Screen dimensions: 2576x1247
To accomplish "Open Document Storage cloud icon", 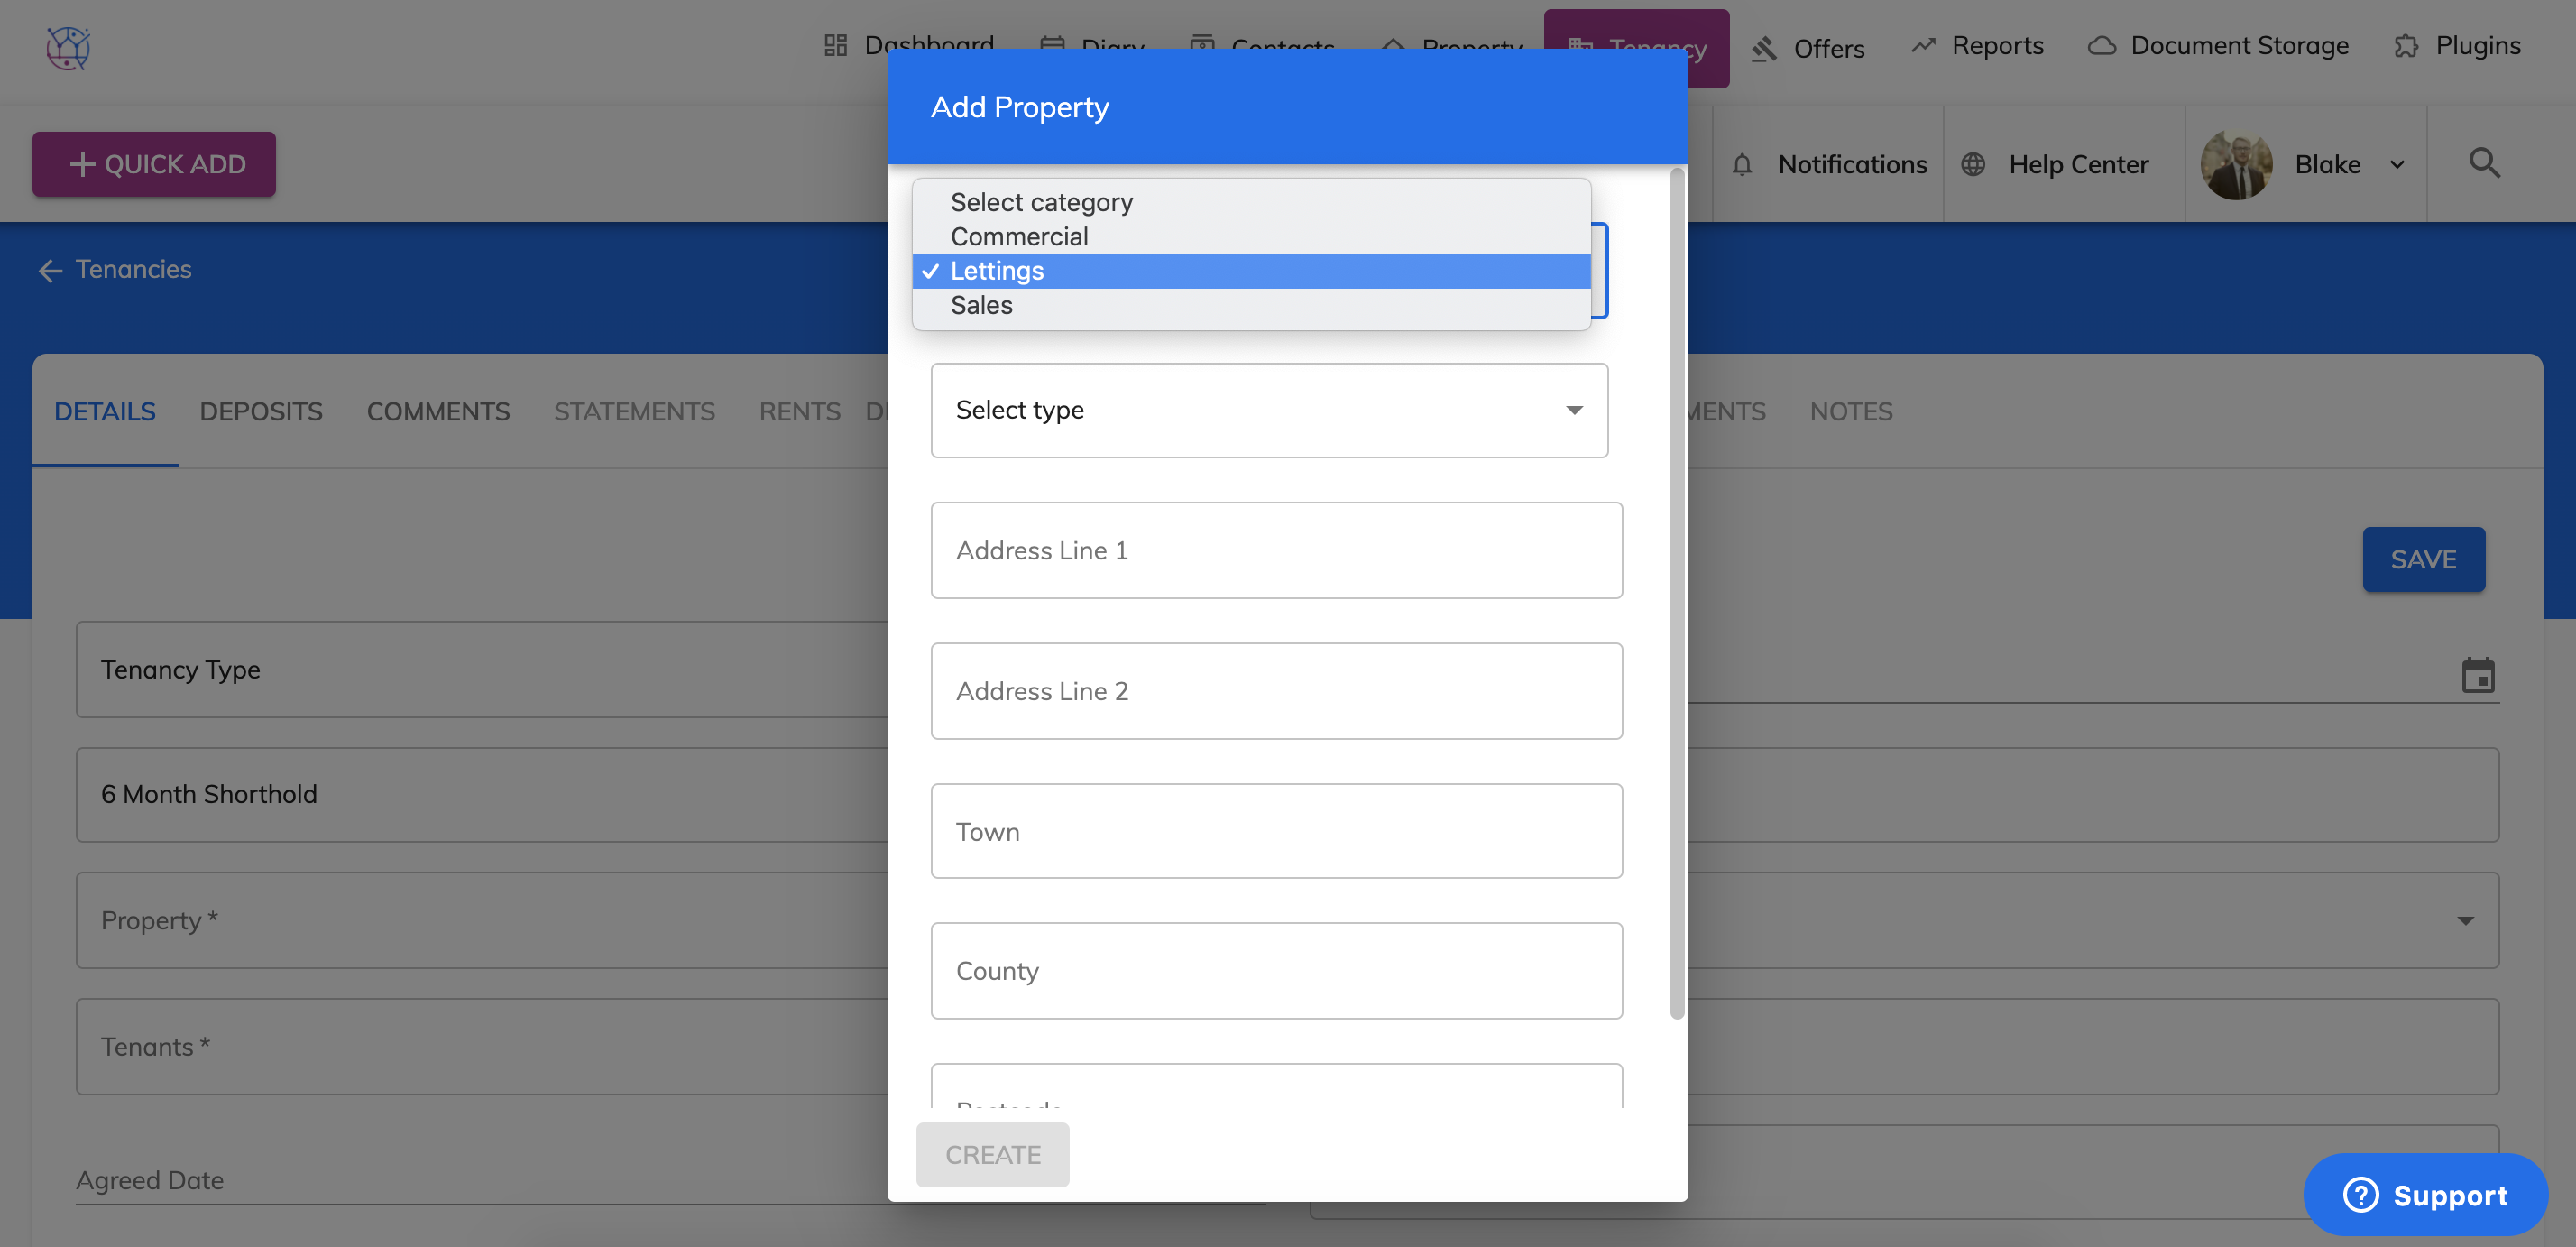I will pos(2102,46).
